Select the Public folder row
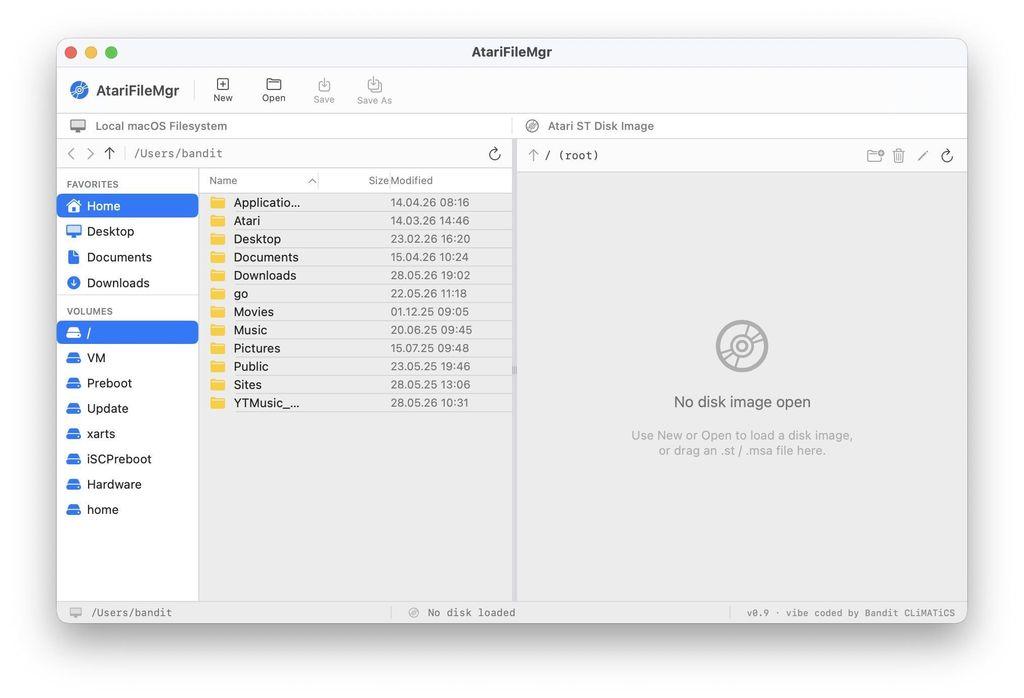The width and height of the screenshot is (1024, 698). point(357,367)
